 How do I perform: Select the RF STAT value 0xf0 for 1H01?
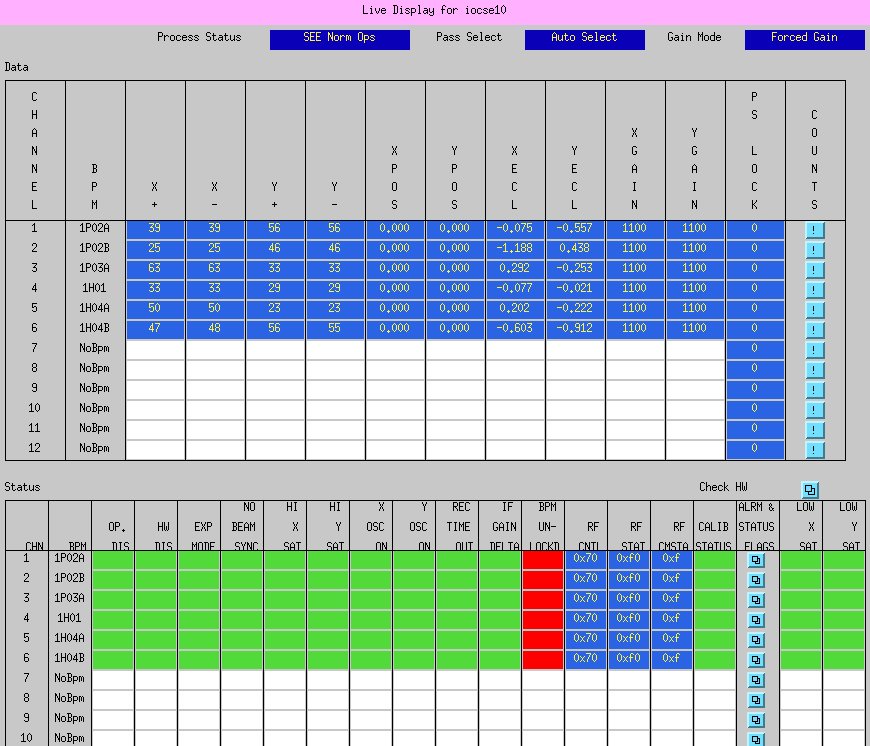point(629,619)
